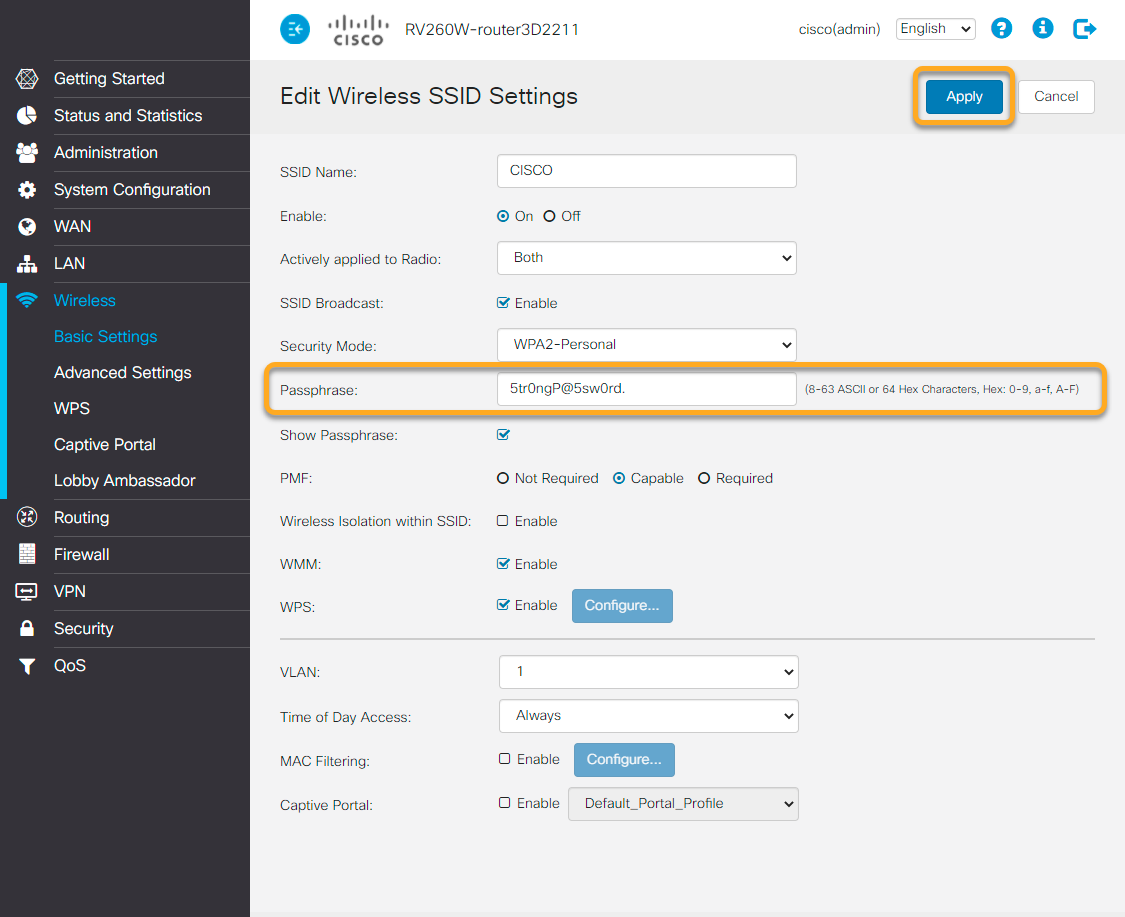Open the Default_Portal_Profile dropdown
The height and width of the screenshot is (917, 1125).
click(x=683, y=804)
